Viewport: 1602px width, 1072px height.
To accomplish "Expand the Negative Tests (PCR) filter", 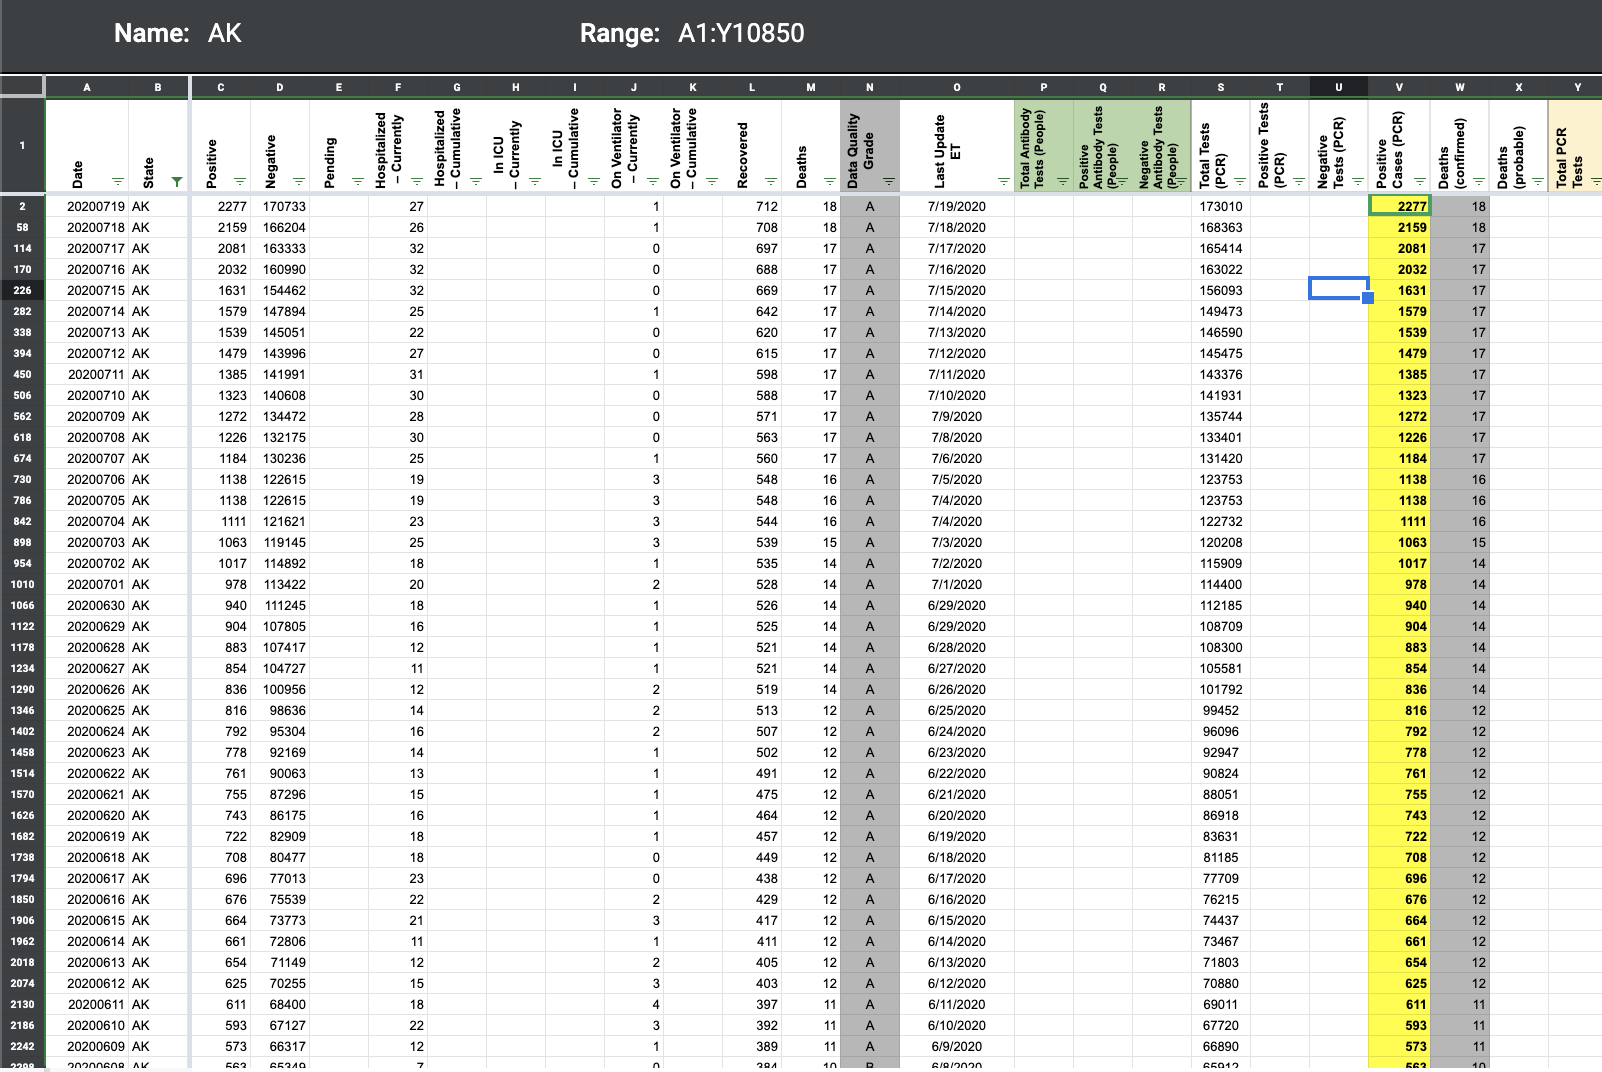I will (x=1358, y=182).
